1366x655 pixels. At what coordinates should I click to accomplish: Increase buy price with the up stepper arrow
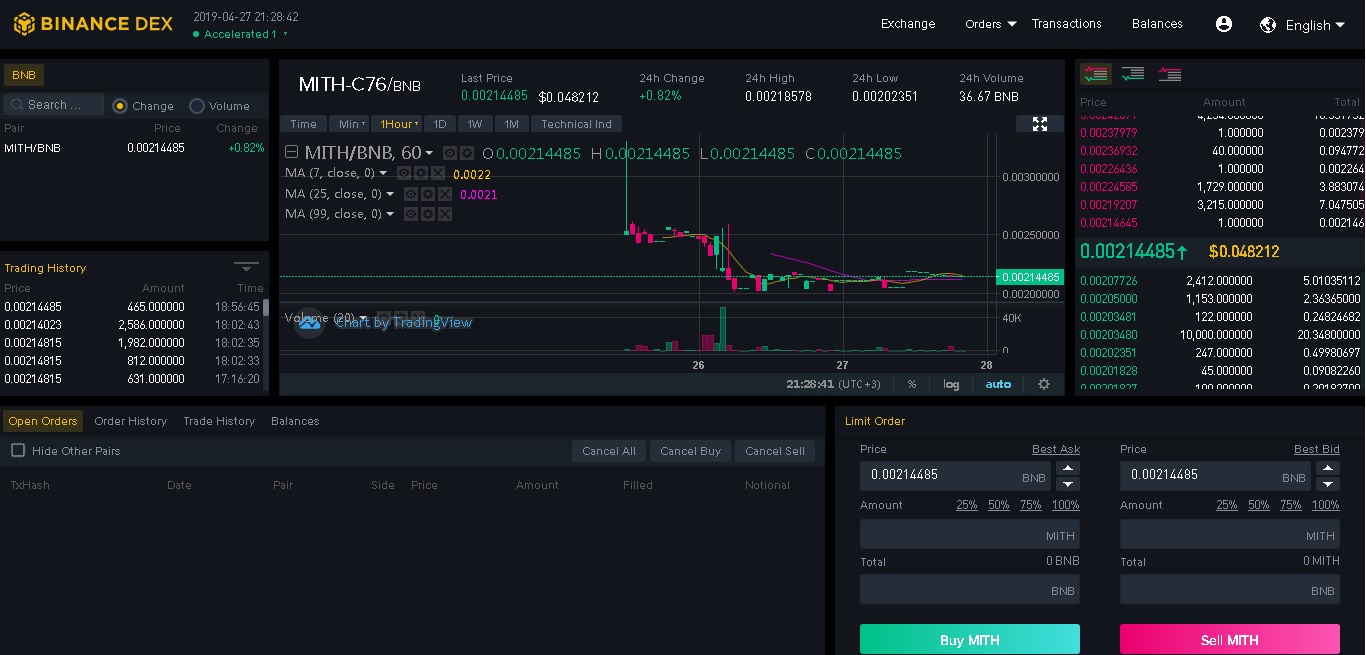pyautogui.click(x=1068, y=467)
